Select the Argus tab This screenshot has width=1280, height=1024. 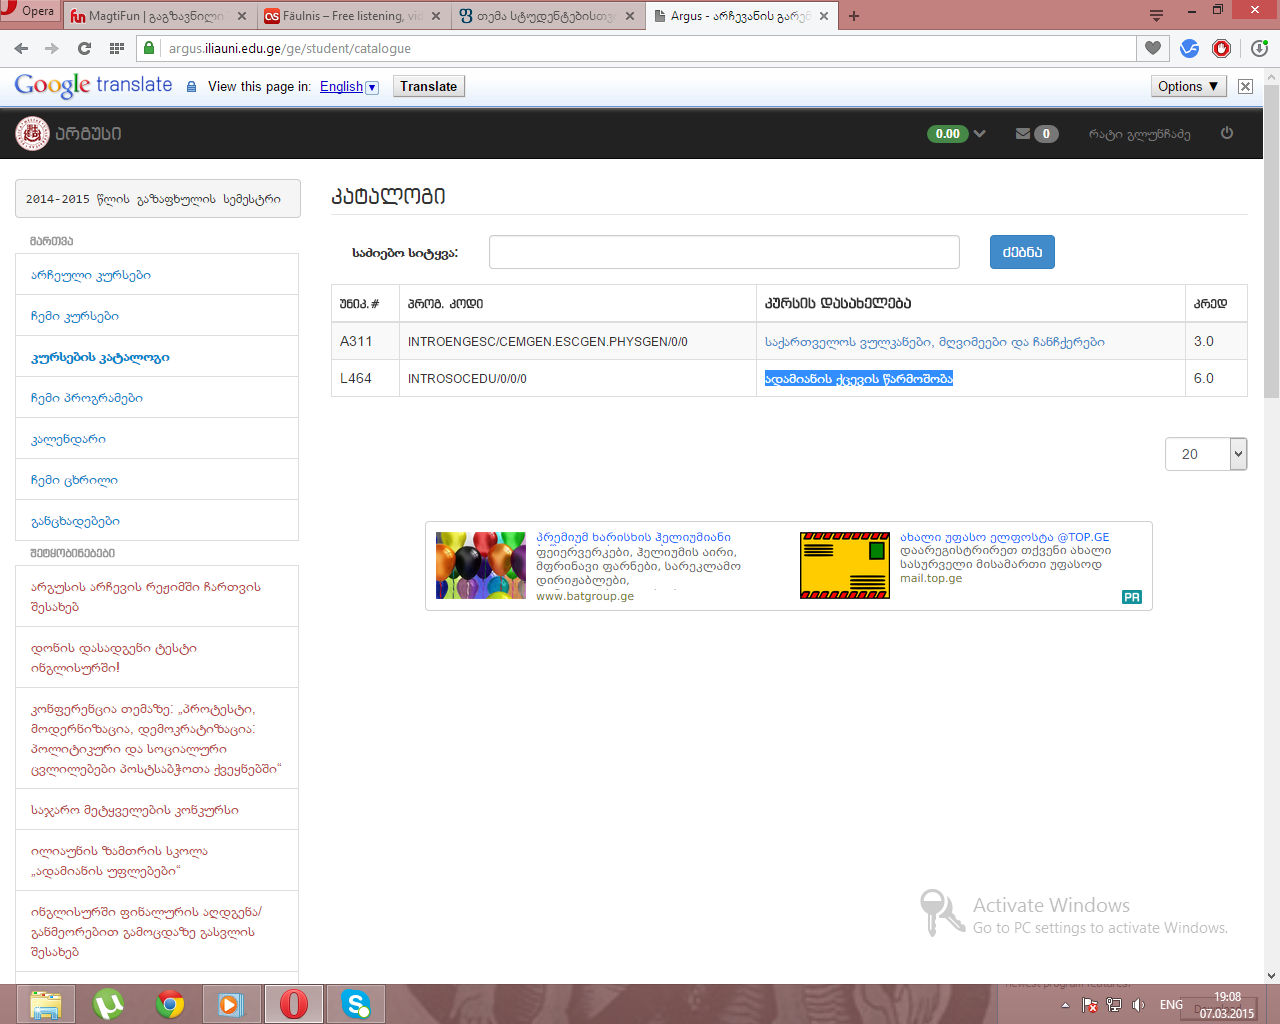pos(741,16)
